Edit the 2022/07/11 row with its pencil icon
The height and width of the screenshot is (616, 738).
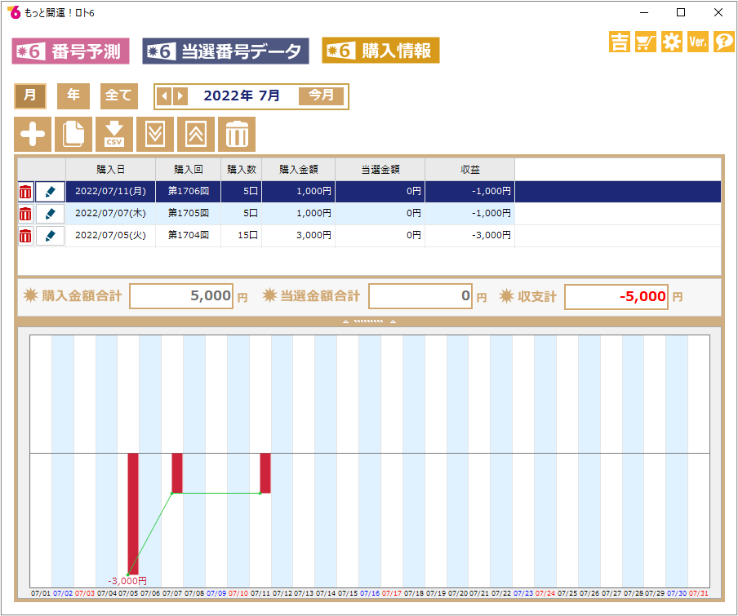50,192
